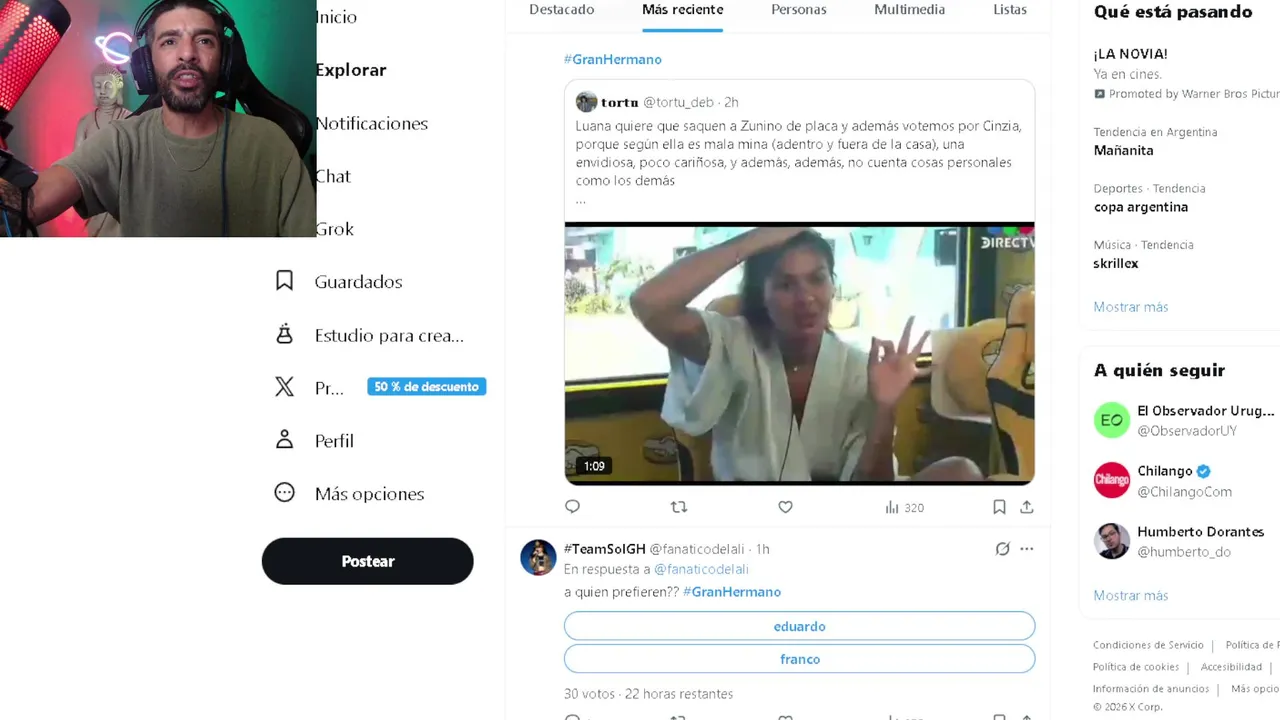This screenshot has height=720, width=1280.
Task: Open Grok action on TeamSolGH post
Action: (1002, 549)
